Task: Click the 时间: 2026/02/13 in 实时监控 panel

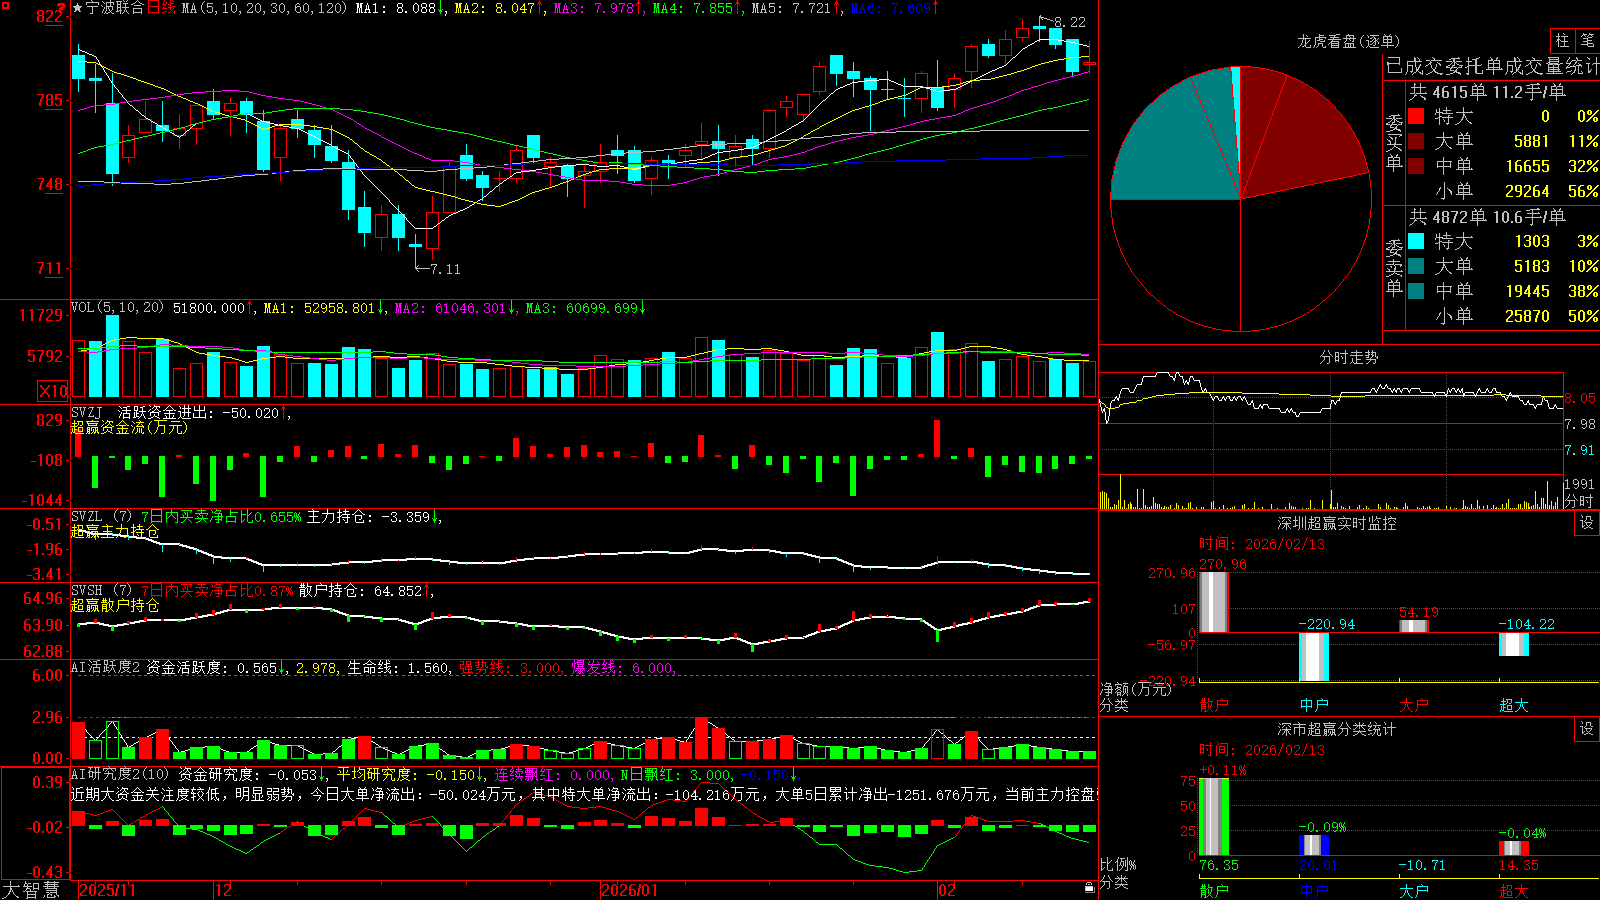Action: pos(1262,544)
